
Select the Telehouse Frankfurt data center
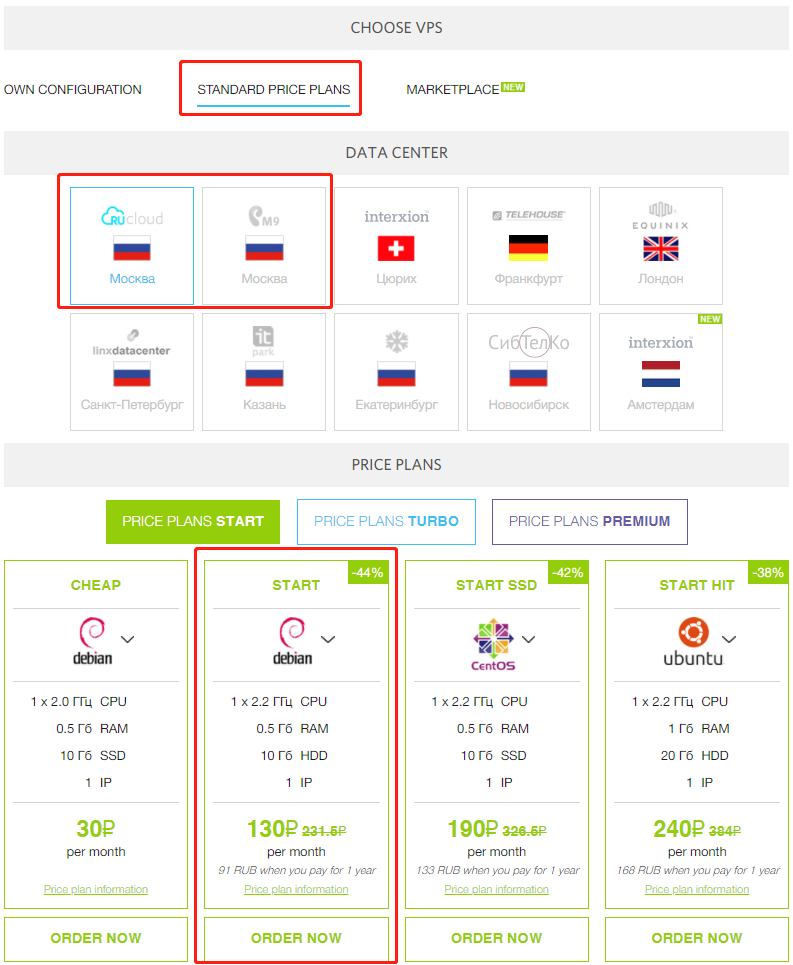[528, 246]
